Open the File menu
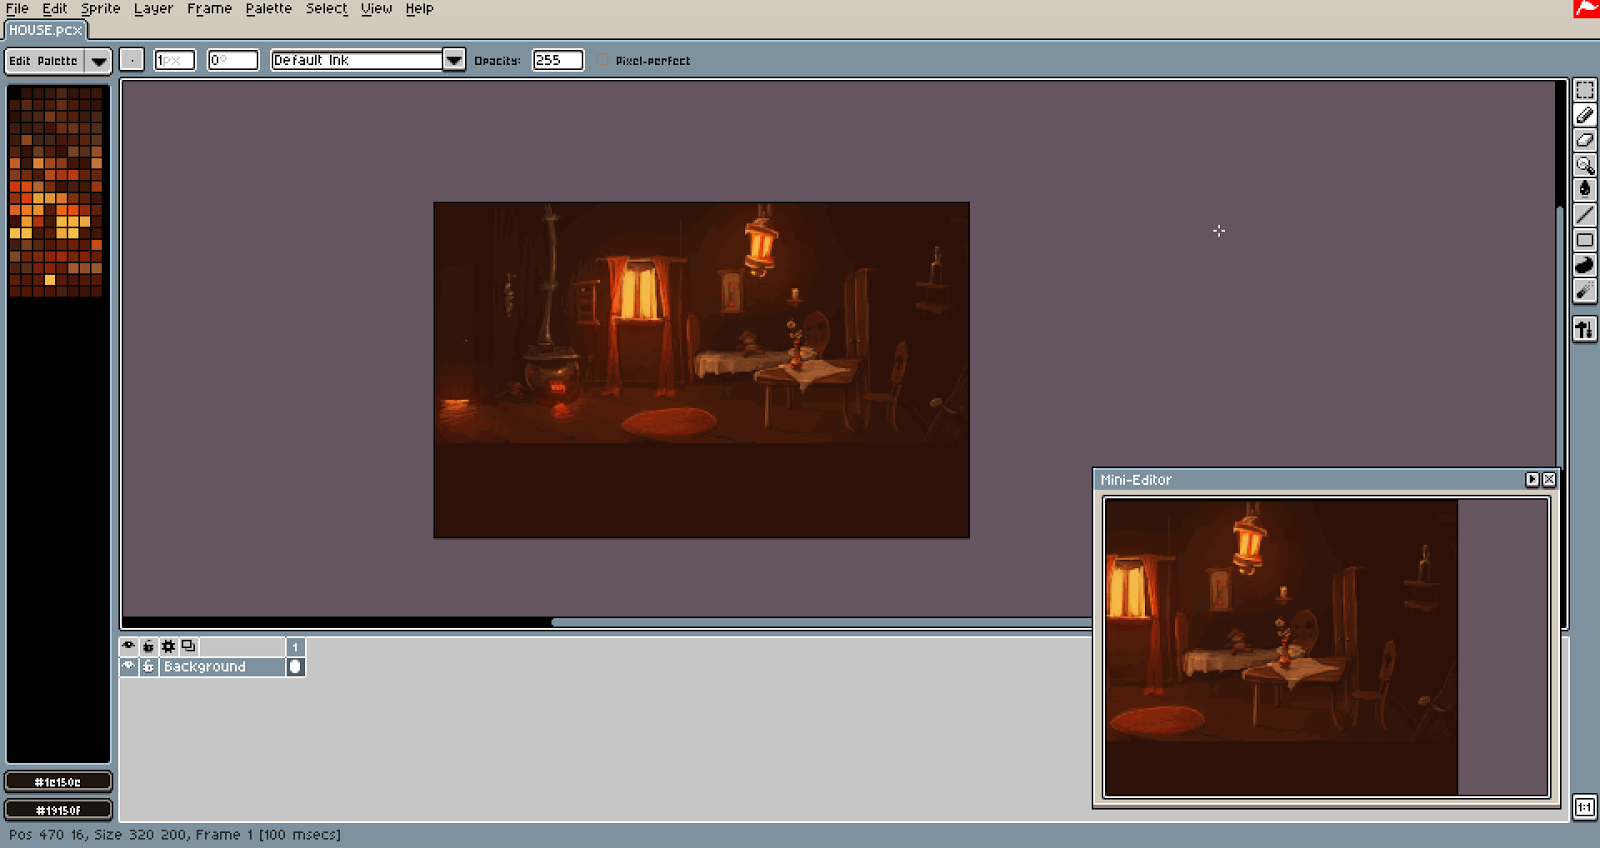 tap(17, 9)
